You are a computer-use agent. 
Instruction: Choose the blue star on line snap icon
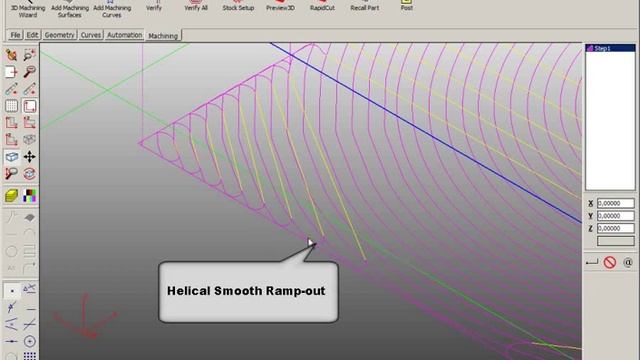pyautogui.click(x=11, y=307)
